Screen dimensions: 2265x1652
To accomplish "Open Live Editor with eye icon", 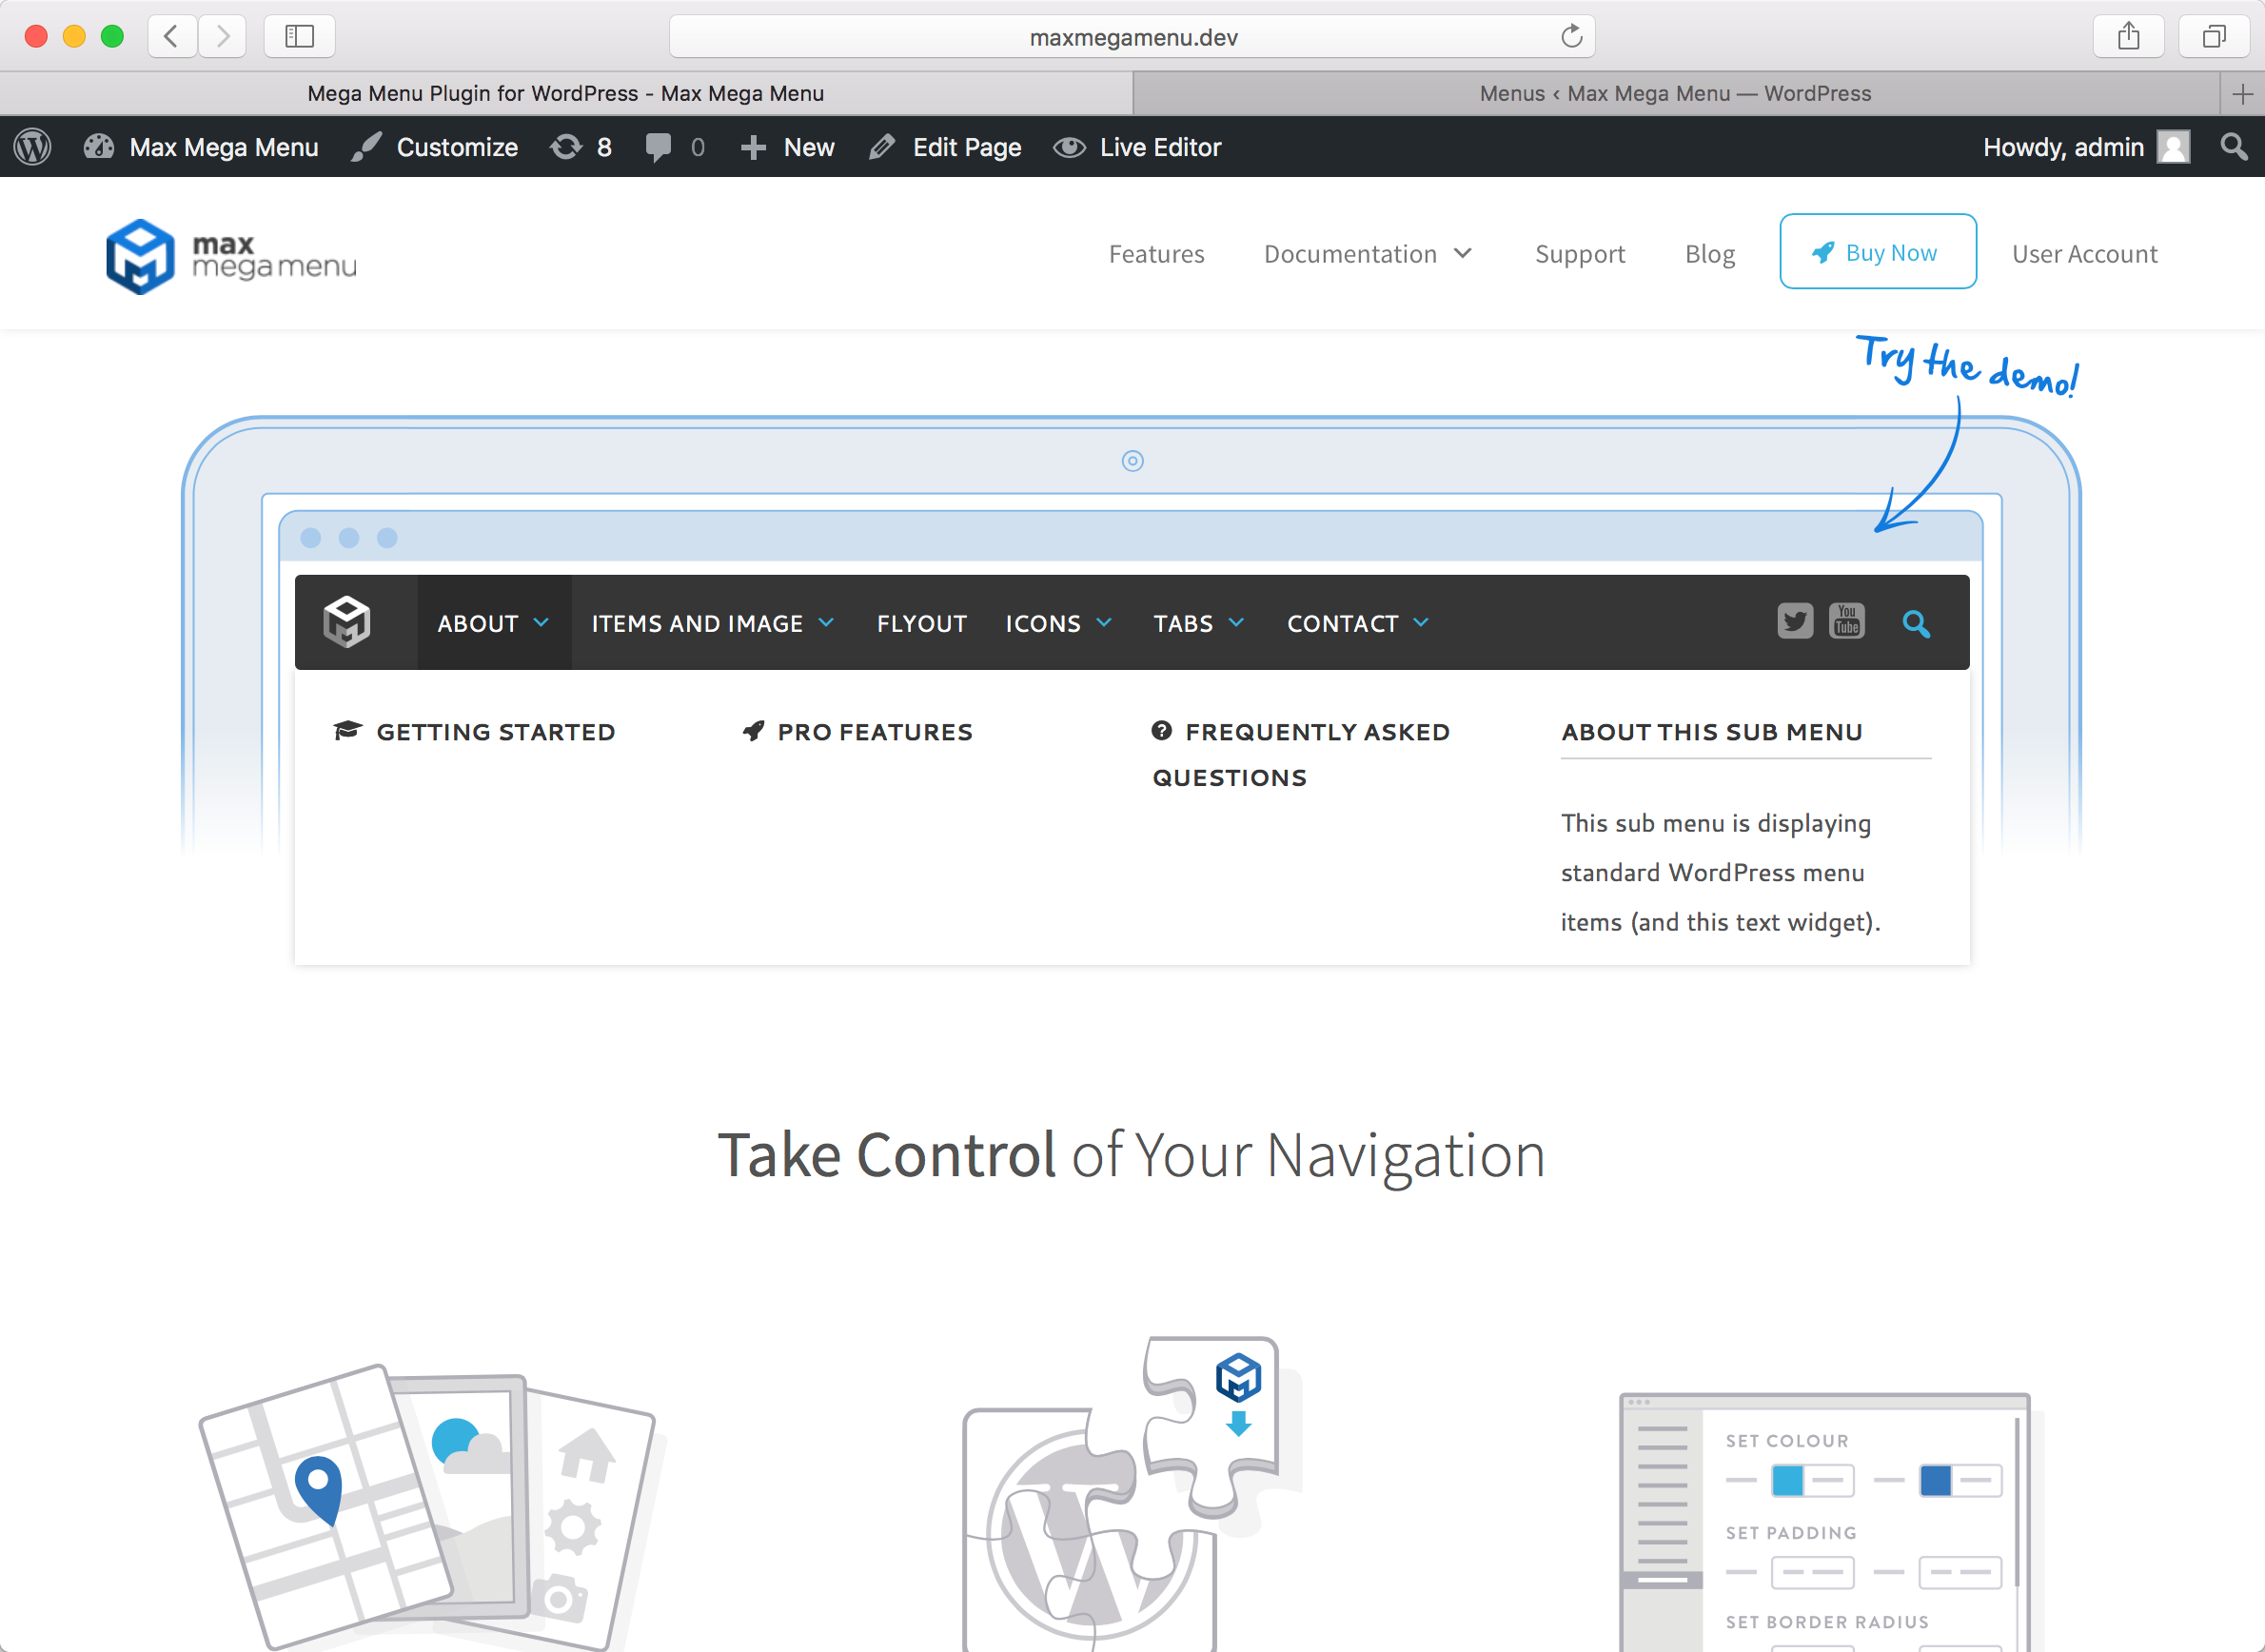I will coord(1137,147).
